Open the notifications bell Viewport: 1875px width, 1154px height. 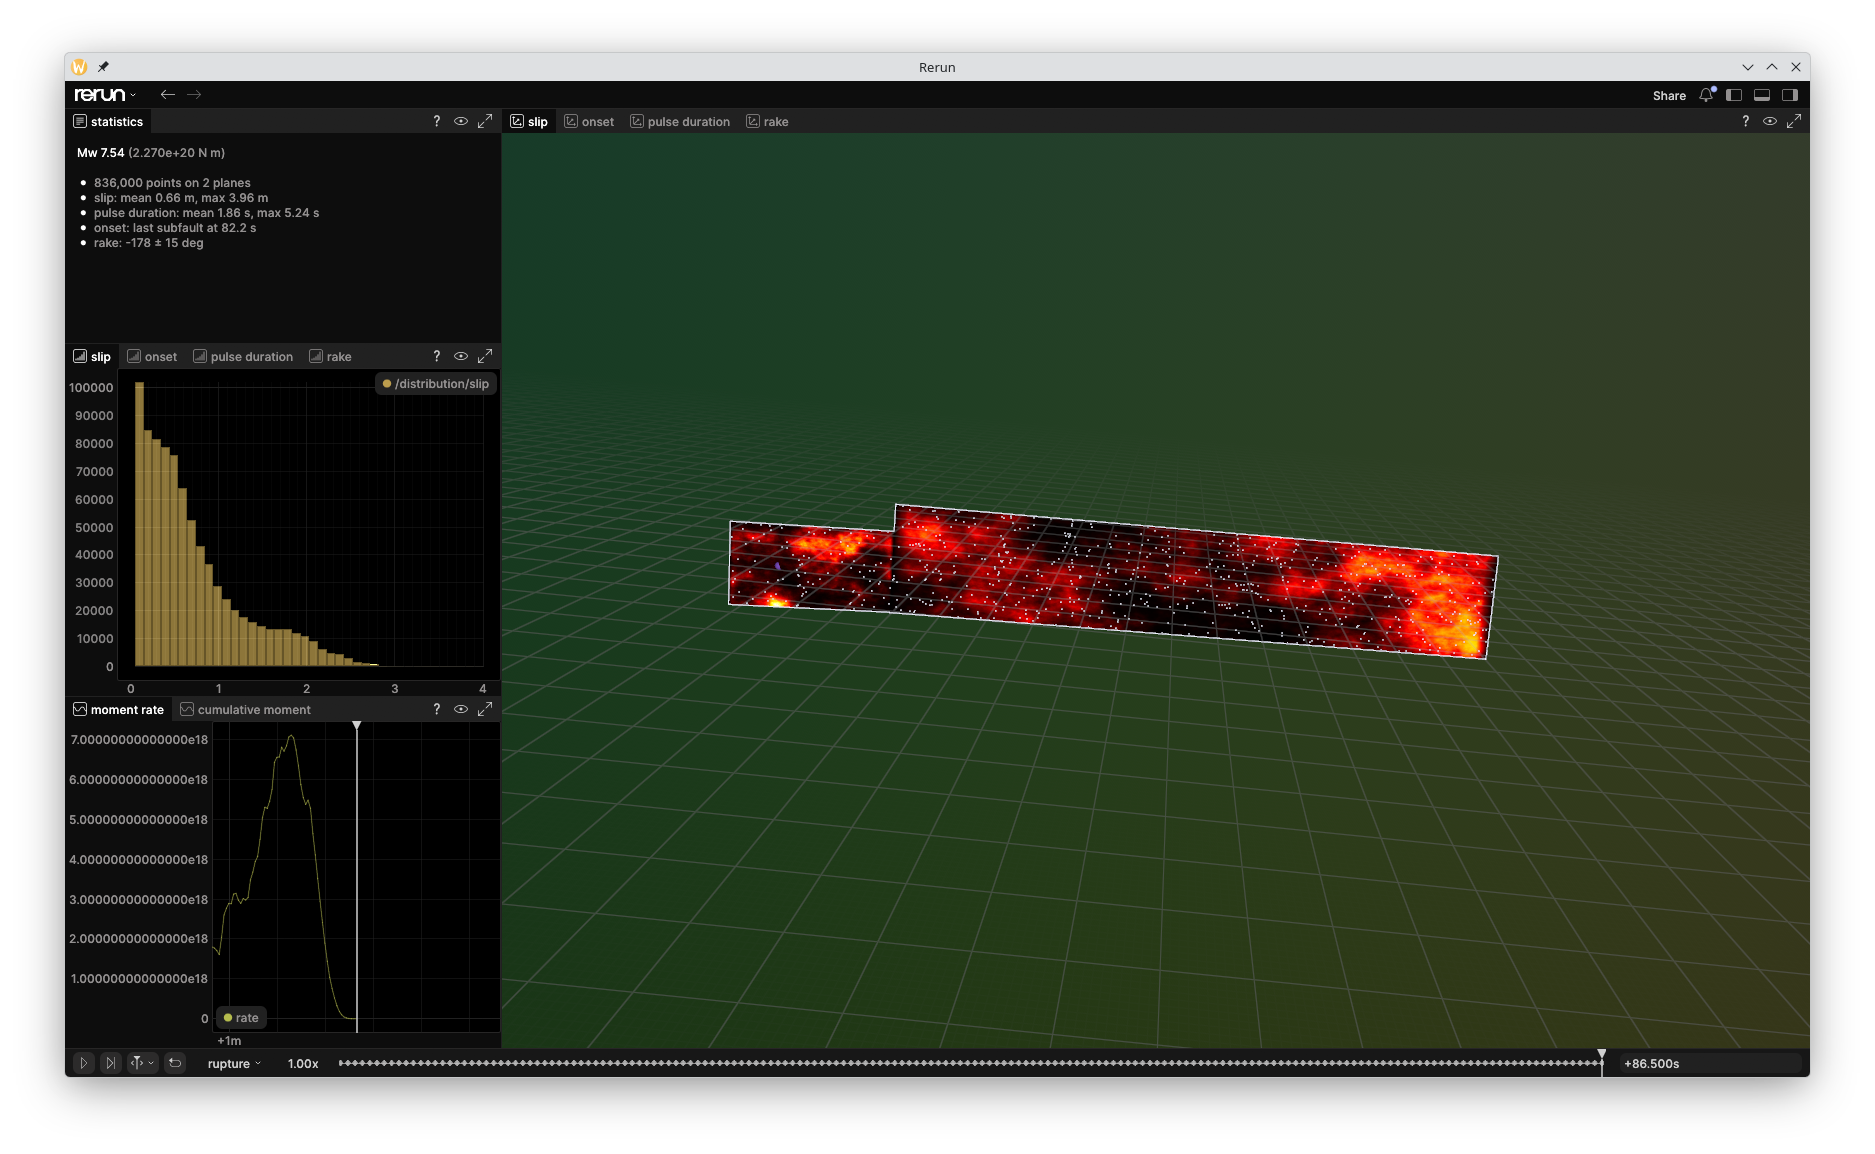1707,95
